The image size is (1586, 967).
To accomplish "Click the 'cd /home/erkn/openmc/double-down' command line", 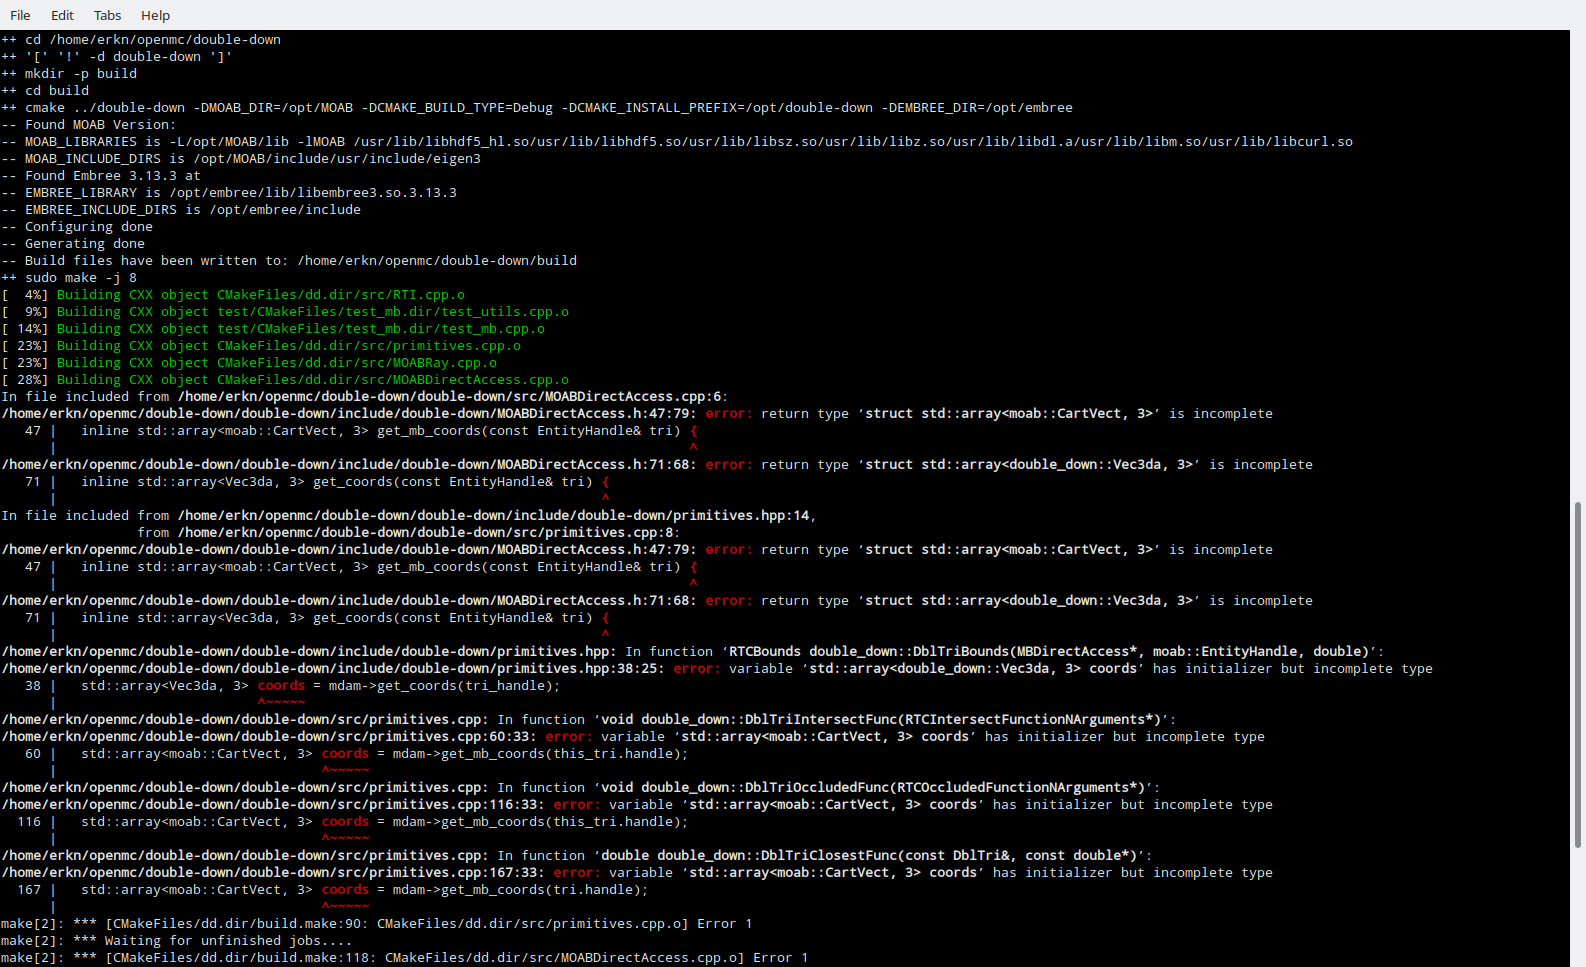I will point(141,40).
